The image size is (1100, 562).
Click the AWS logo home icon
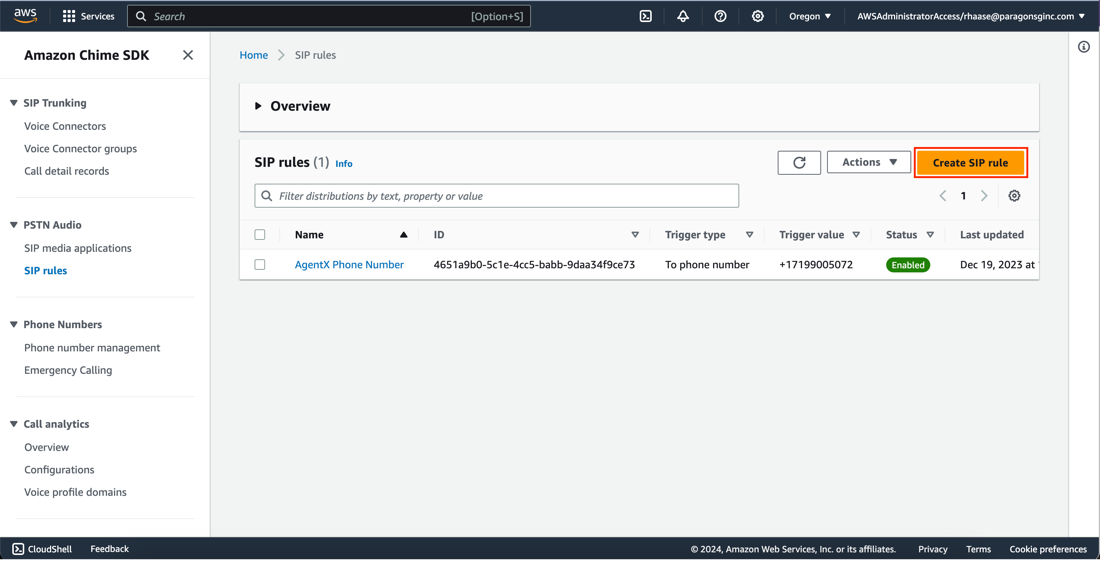pos(26,15)
